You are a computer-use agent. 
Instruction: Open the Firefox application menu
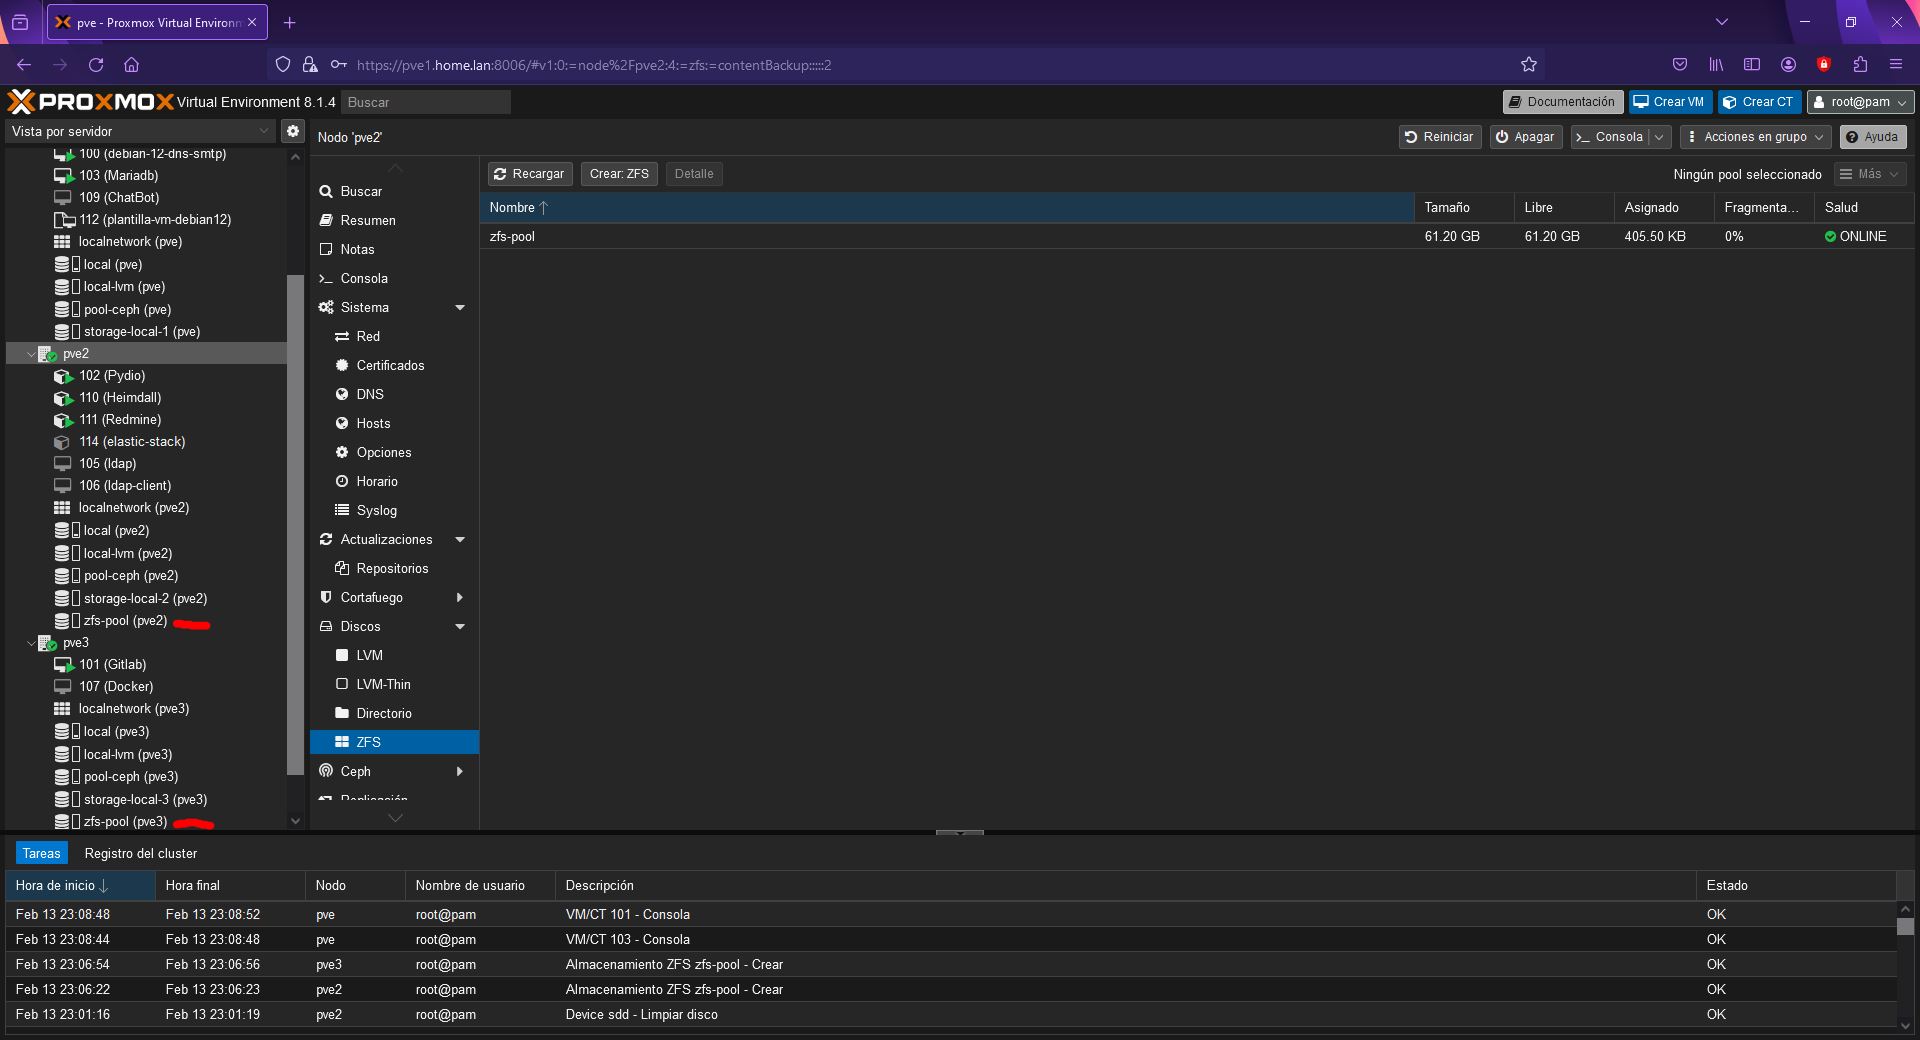pyautogui.click(x=1895, y=65)
